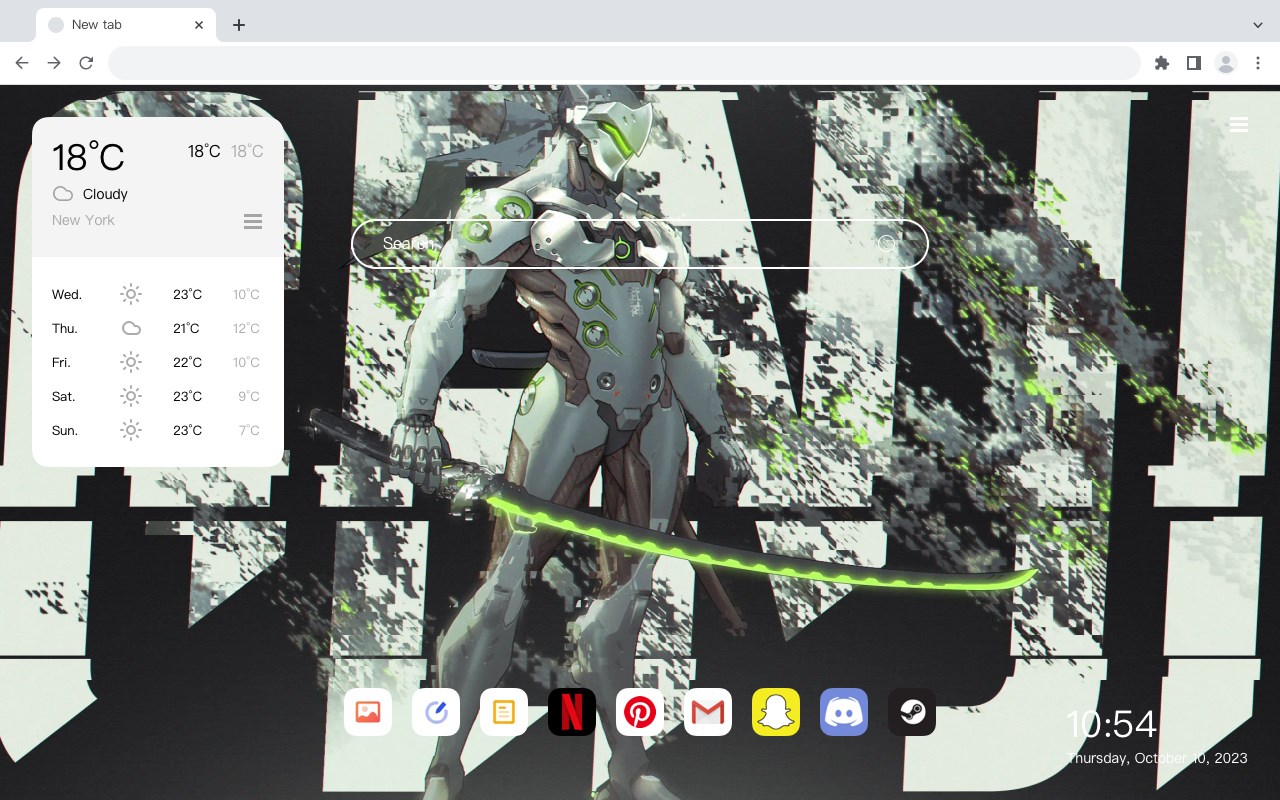Launch the Pinterest shortcut
This screenshot has width=1280, height=800.
(640, 712)
